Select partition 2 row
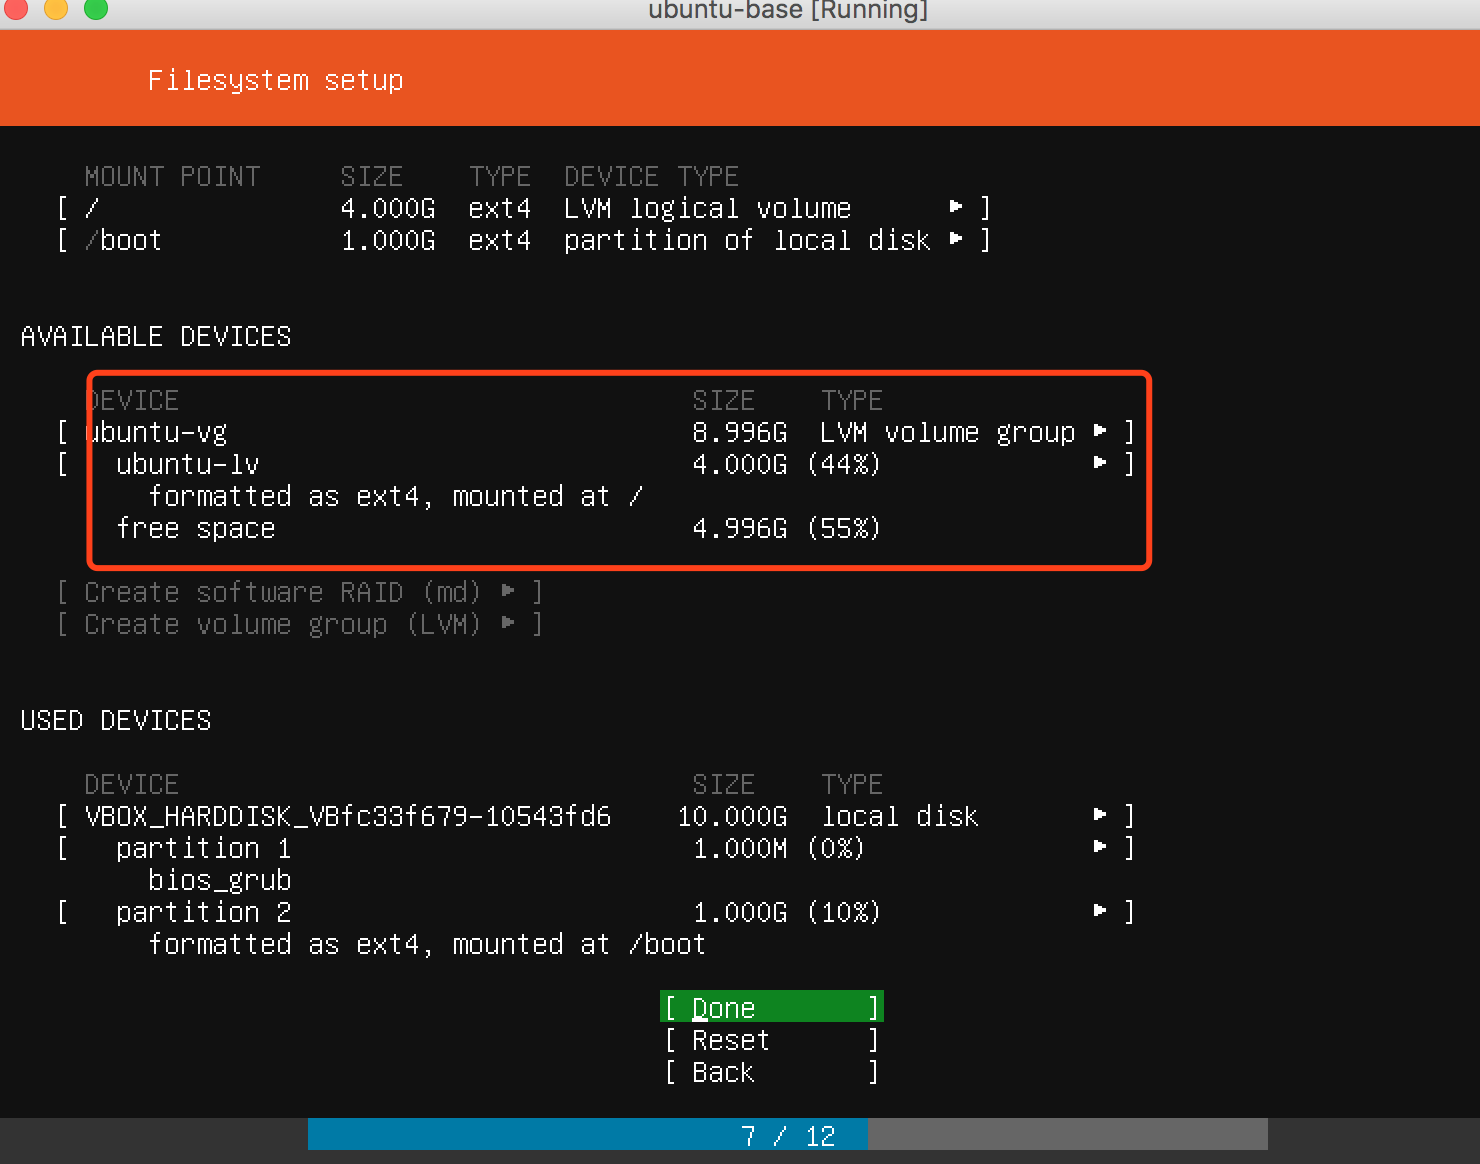The width and height of the screenshot is (1480, 1164). (596, 912)
